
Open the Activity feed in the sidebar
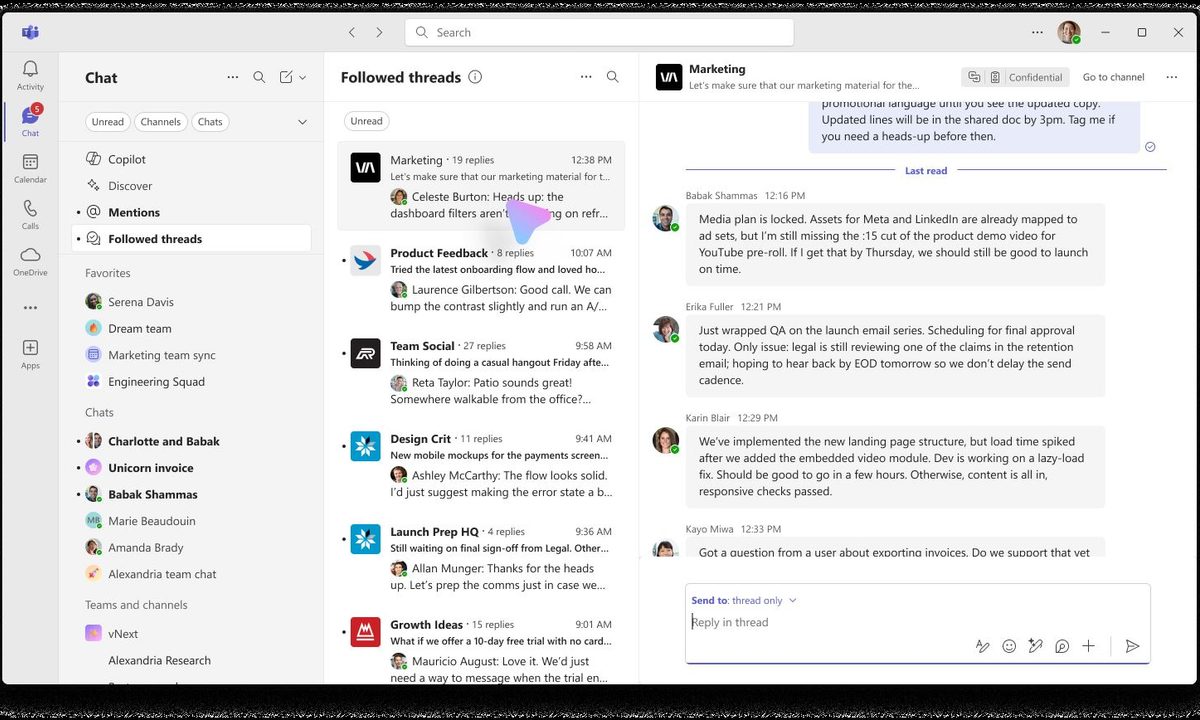[30, 75]
